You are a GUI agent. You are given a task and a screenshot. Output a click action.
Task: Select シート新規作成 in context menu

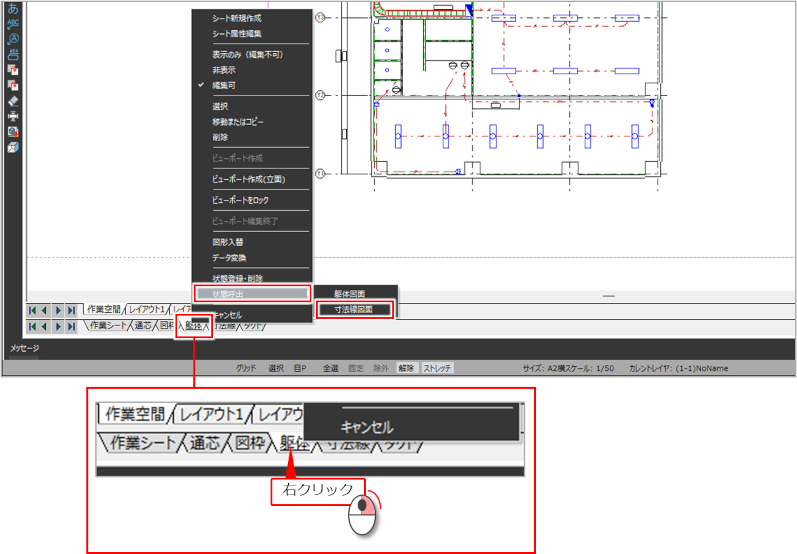click(237, 18)
